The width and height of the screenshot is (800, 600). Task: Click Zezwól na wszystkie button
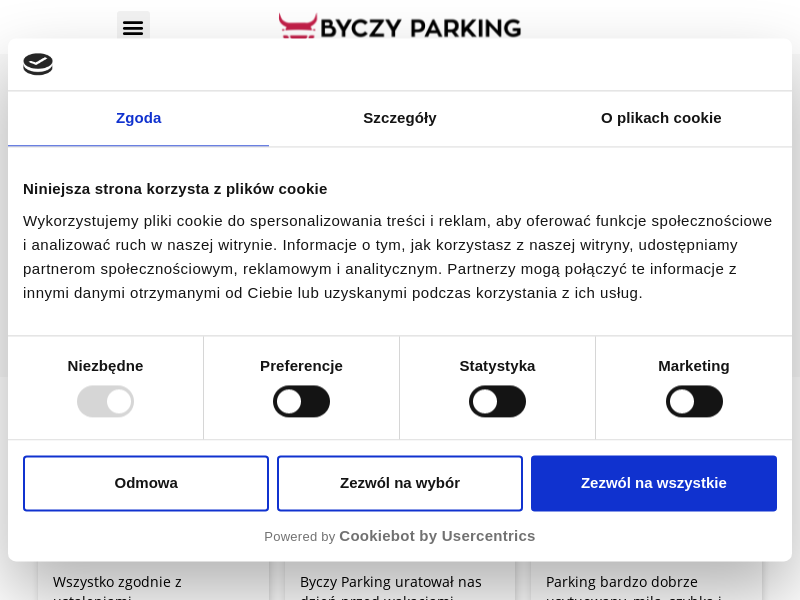654,483
